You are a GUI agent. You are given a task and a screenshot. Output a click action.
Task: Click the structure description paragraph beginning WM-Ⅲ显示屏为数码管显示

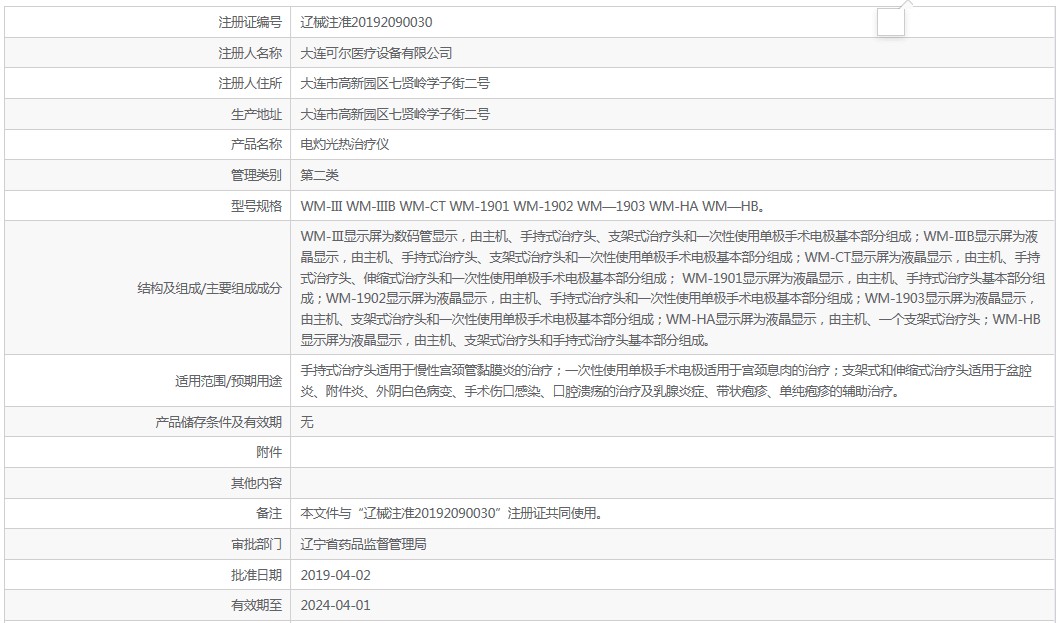click(x=673, y=288)
